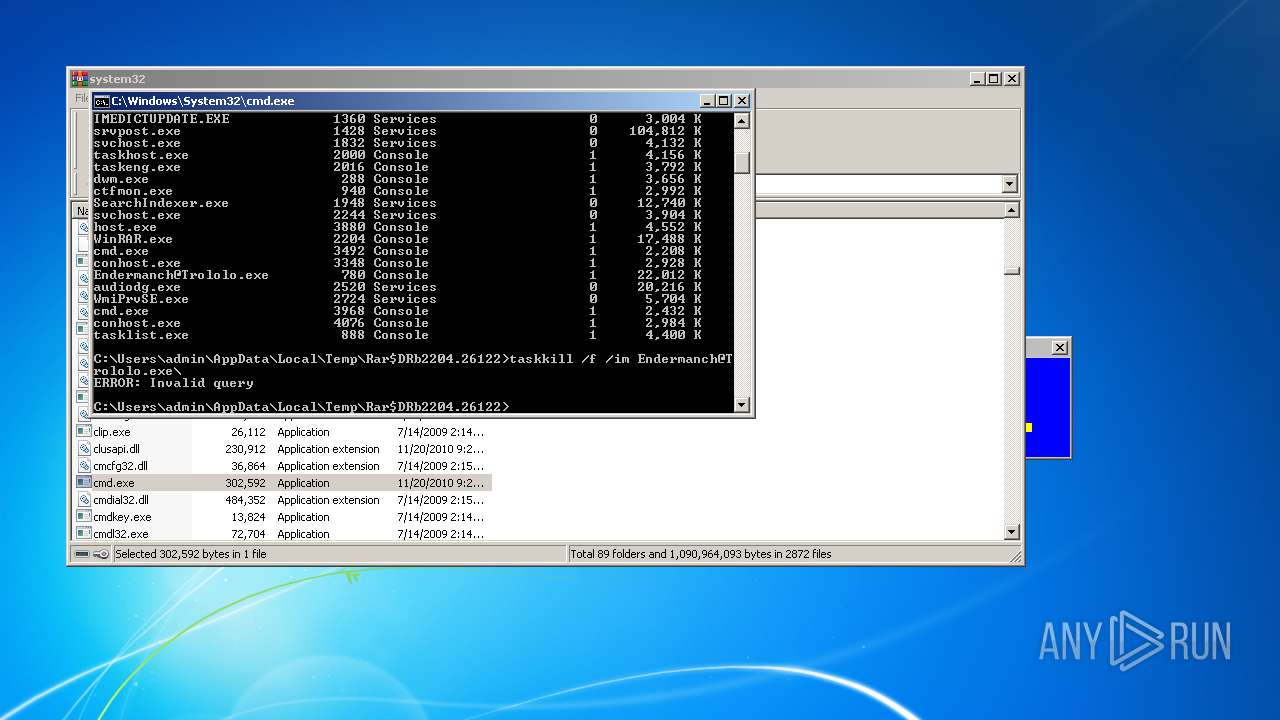Viewport: 1280px width, 720px height.
Task: Click WinRAR file list scroll up arrow
Action: click(1012, 210)
